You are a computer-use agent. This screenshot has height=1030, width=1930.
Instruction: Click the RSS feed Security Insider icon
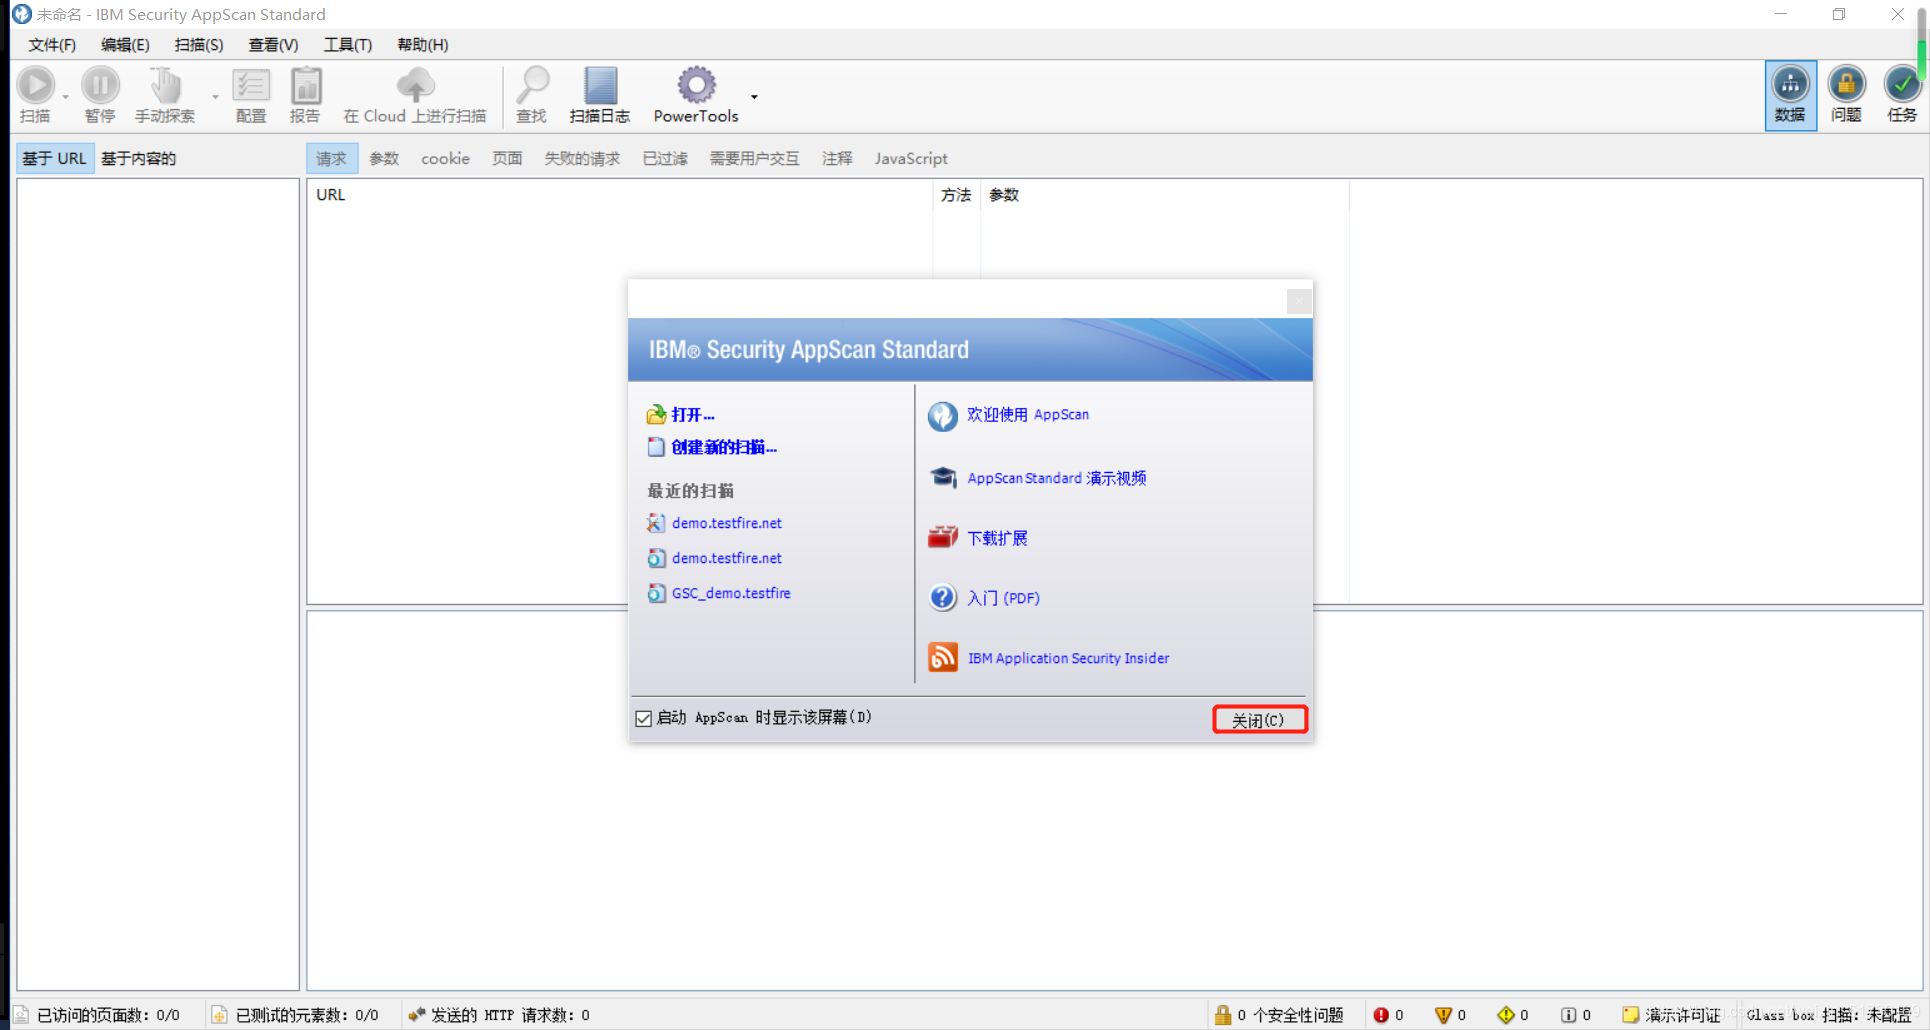pyautogui.click(x=942, y=657)
